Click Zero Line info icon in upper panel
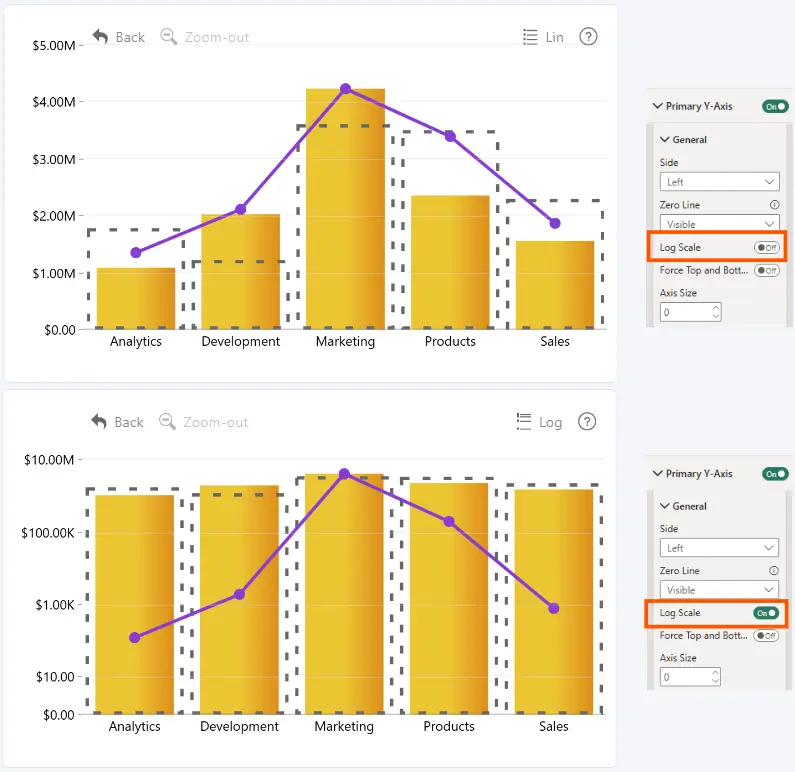The image size is (795, 772). pyautogui.click(x=774, y=205)
